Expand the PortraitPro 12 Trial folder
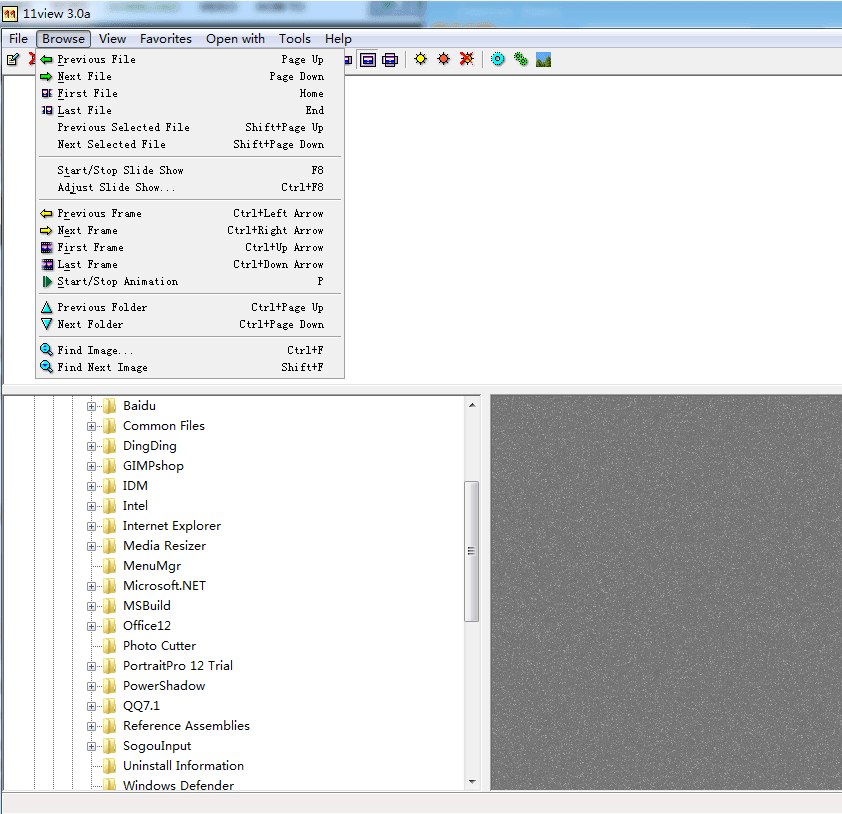This screenshot has width=842, height=814. [92, 666]
